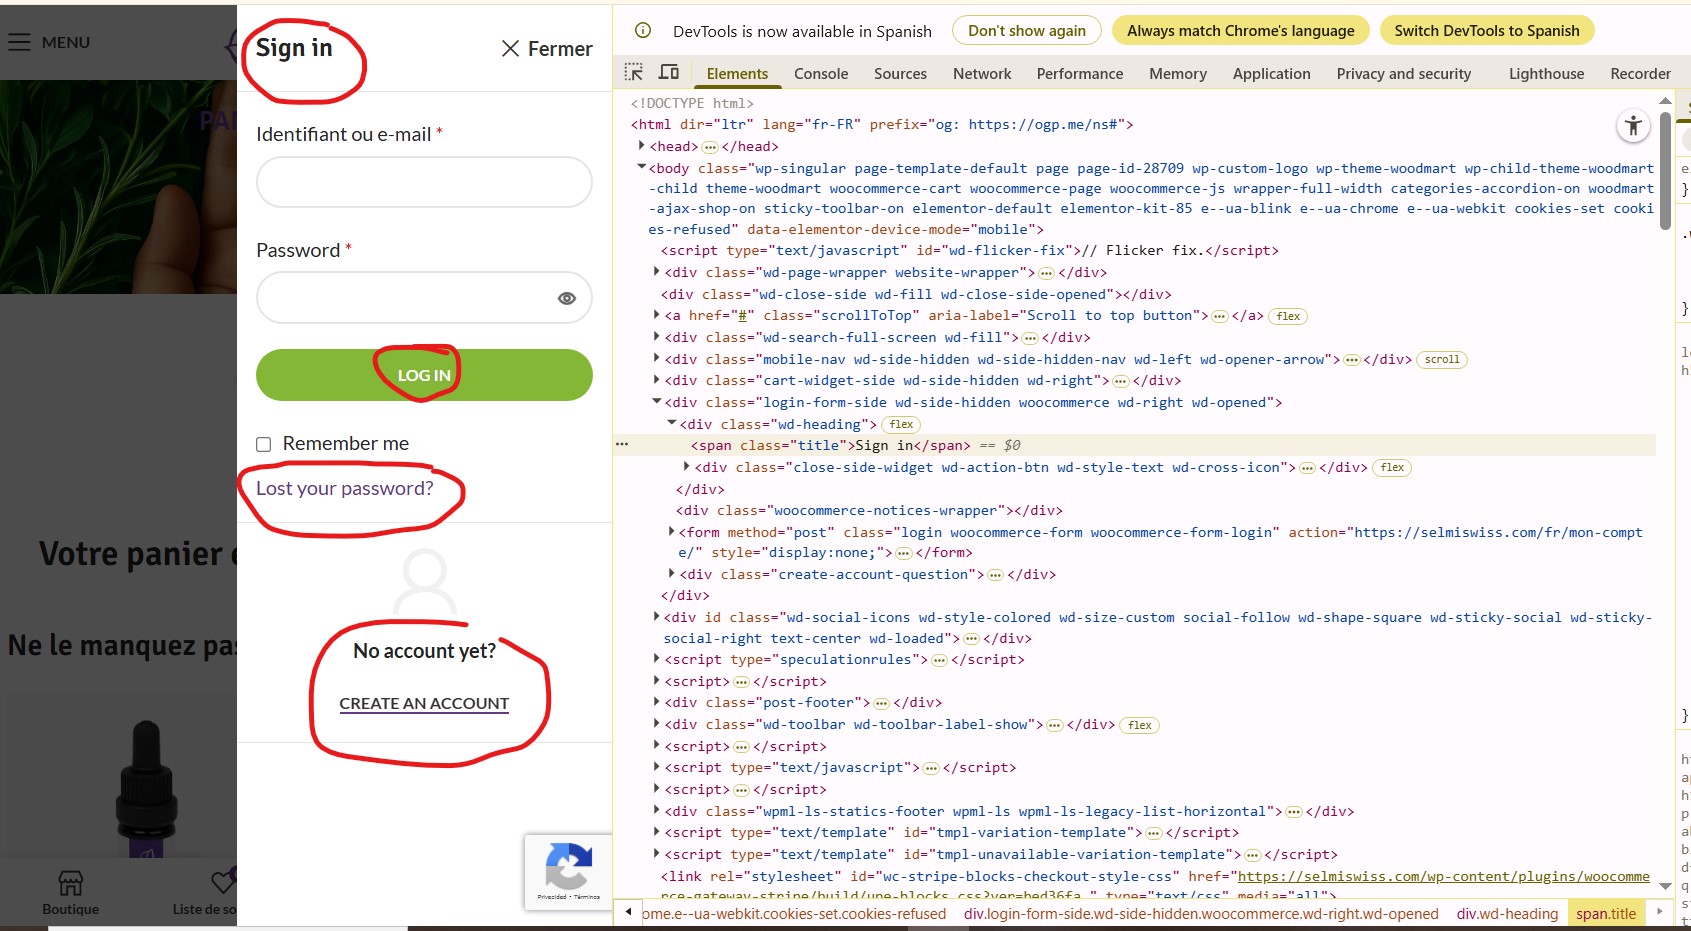Click the DevTools info notice icon

[x=643, y=30]
